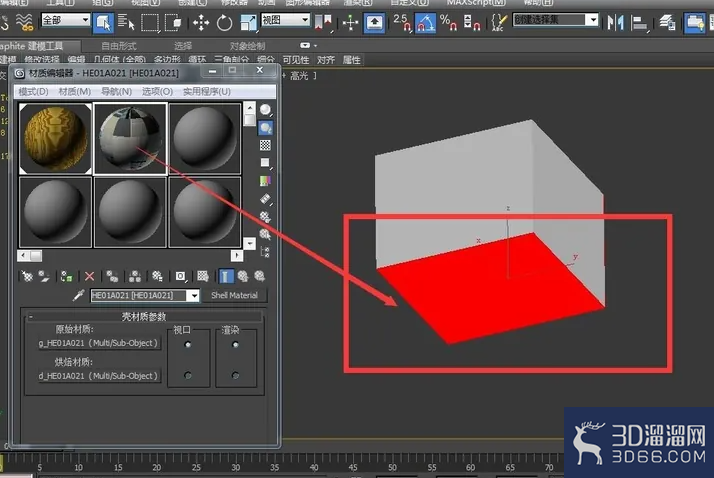Toggle the 2.5D Snaps button
This screenshot has width=714, height=478.
[402, 22]
